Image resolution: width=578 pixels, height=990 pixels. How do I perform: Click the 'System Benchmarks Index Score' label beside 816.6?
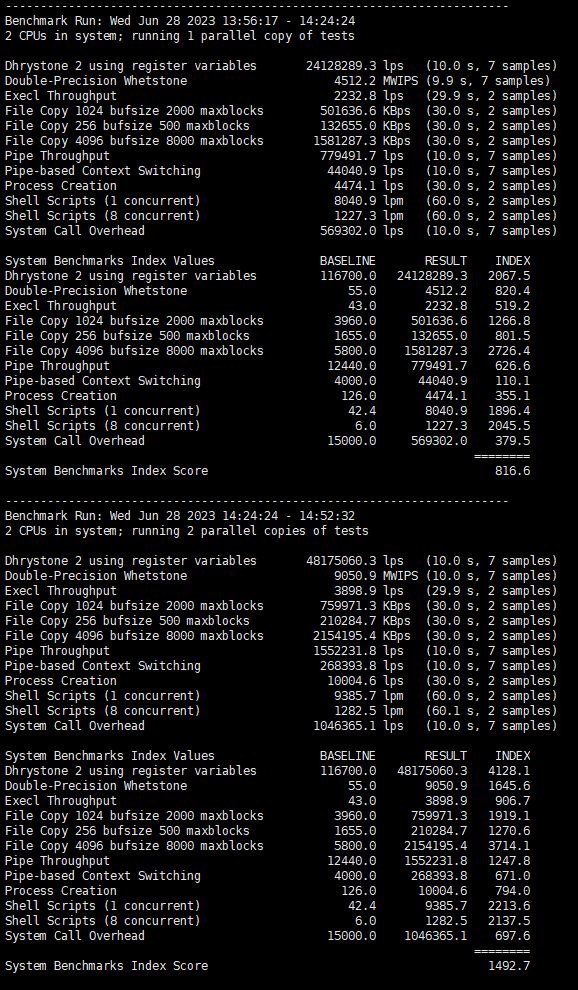coord(107,471)
